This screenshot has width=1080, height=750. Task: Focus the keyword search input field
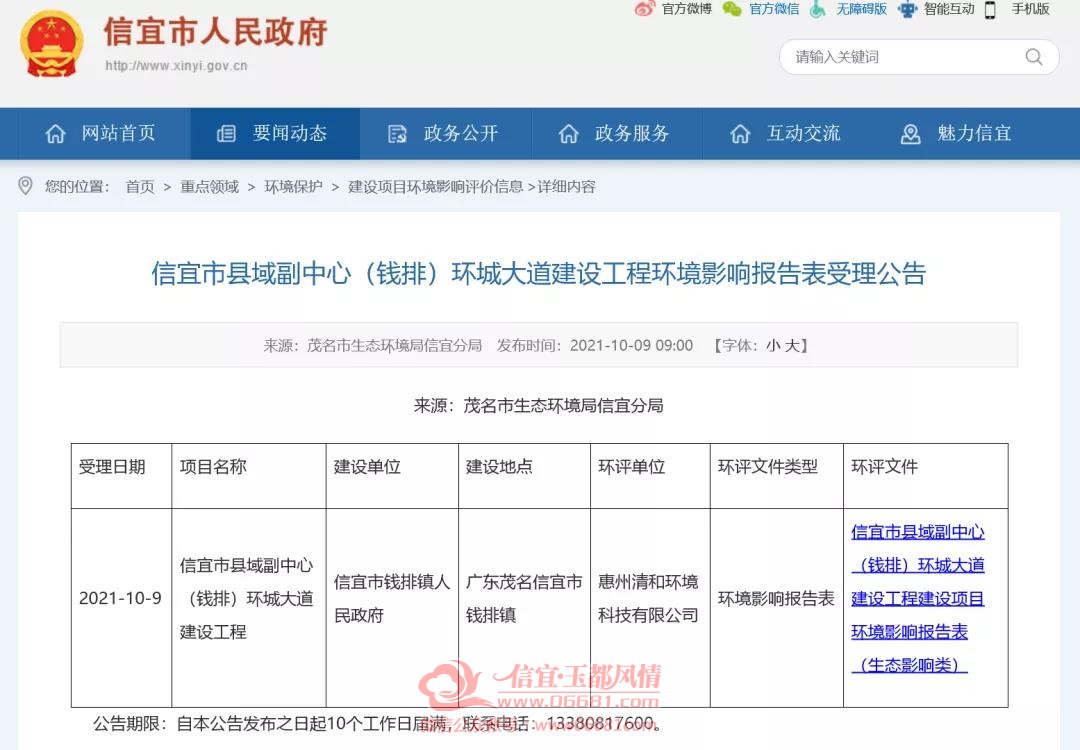919,56
